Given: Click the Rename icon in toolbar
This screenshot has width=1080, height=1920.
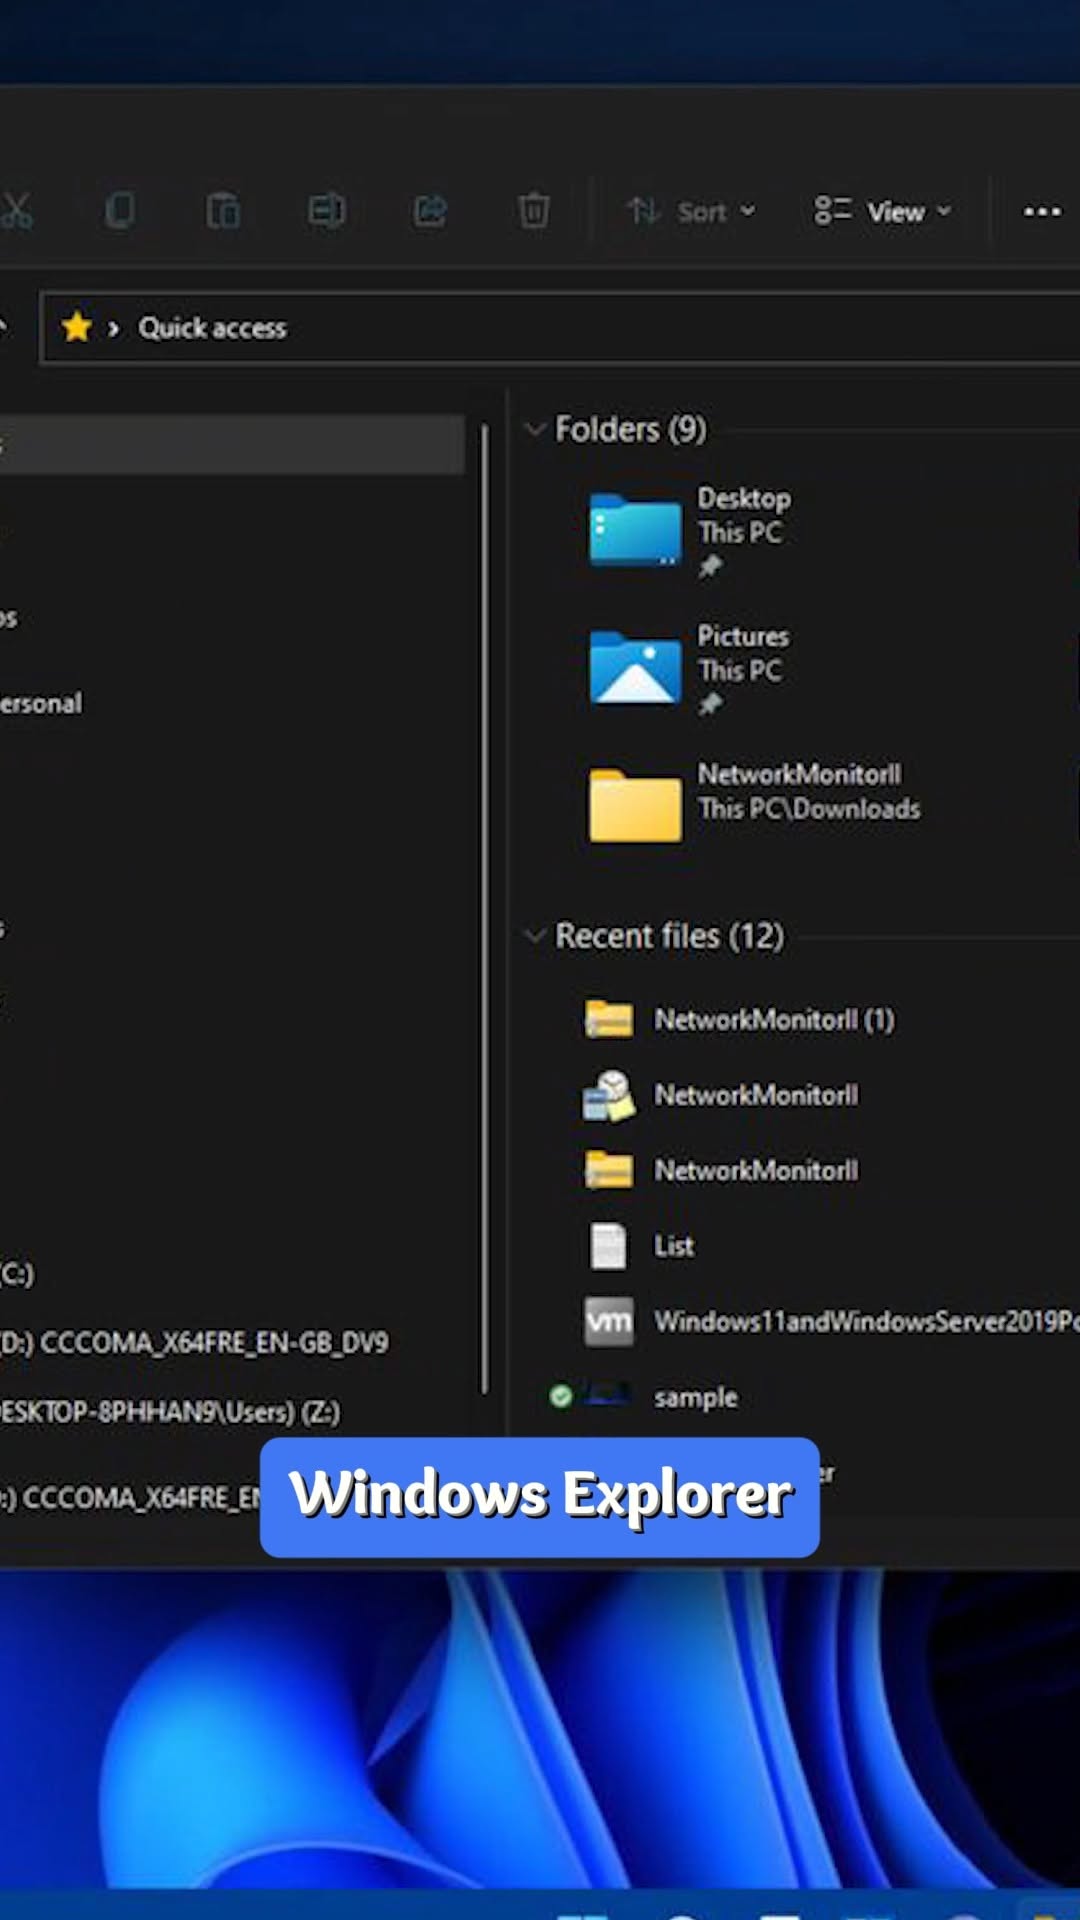Looking at the screenshot, I should pos(327,211).
